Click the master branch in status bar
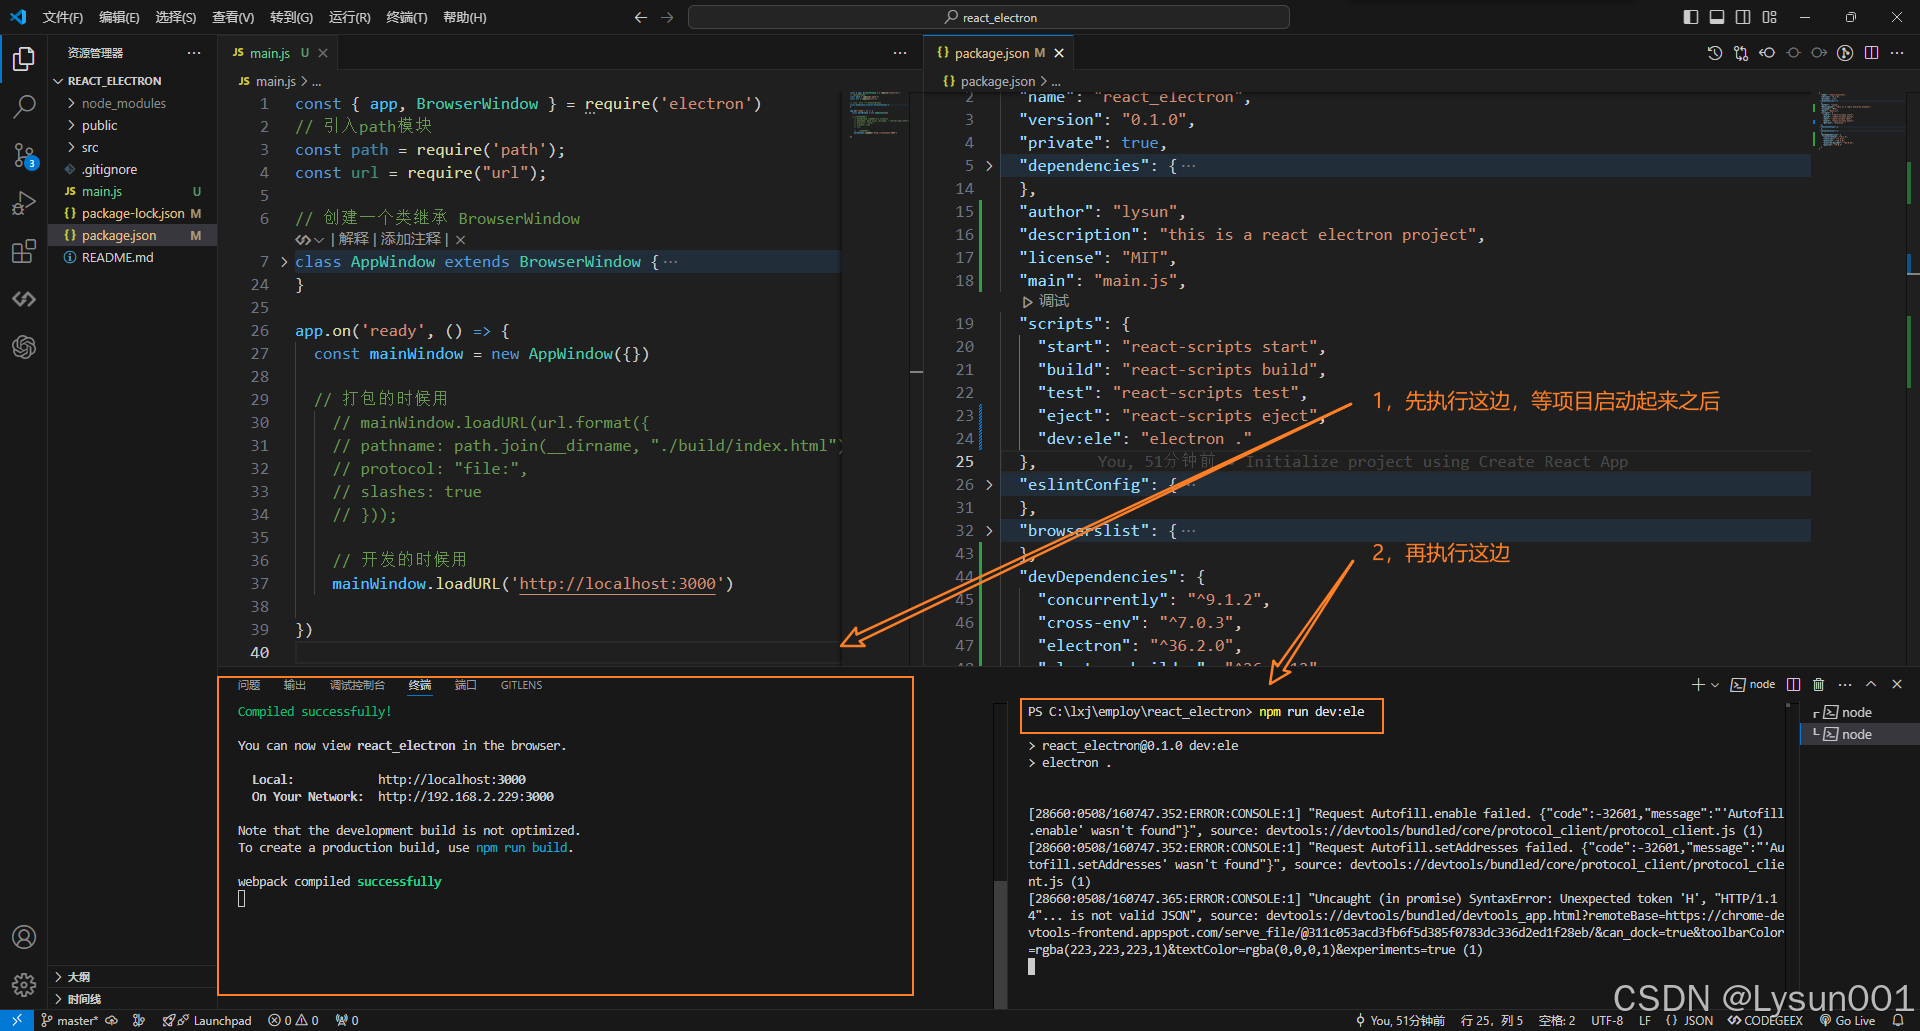This screenshot has height=1031, width=1920. click(70, 1021)
